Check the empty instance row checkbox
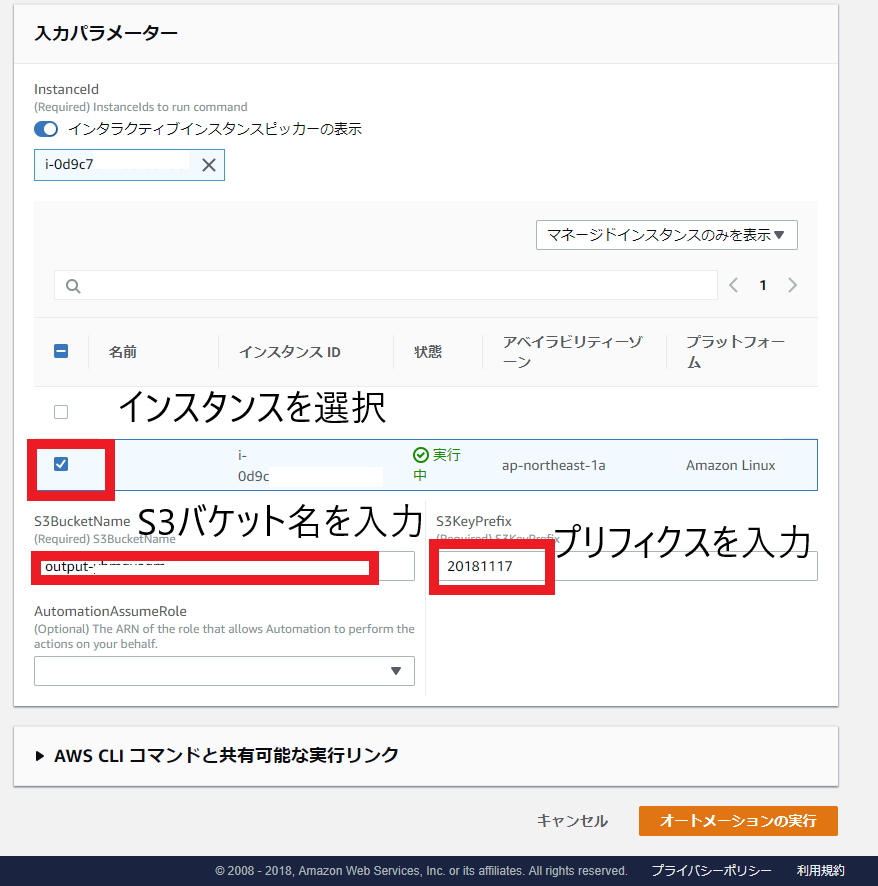Image resolution: width=878 pixels, height=886 pixels. [x=60, y=411]
